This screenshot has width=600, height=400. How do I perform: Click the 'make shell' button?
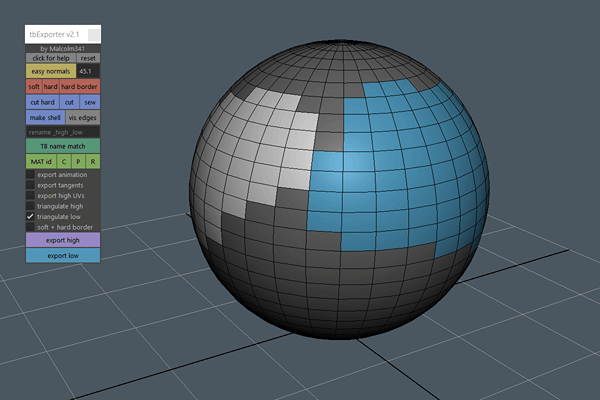45,117
